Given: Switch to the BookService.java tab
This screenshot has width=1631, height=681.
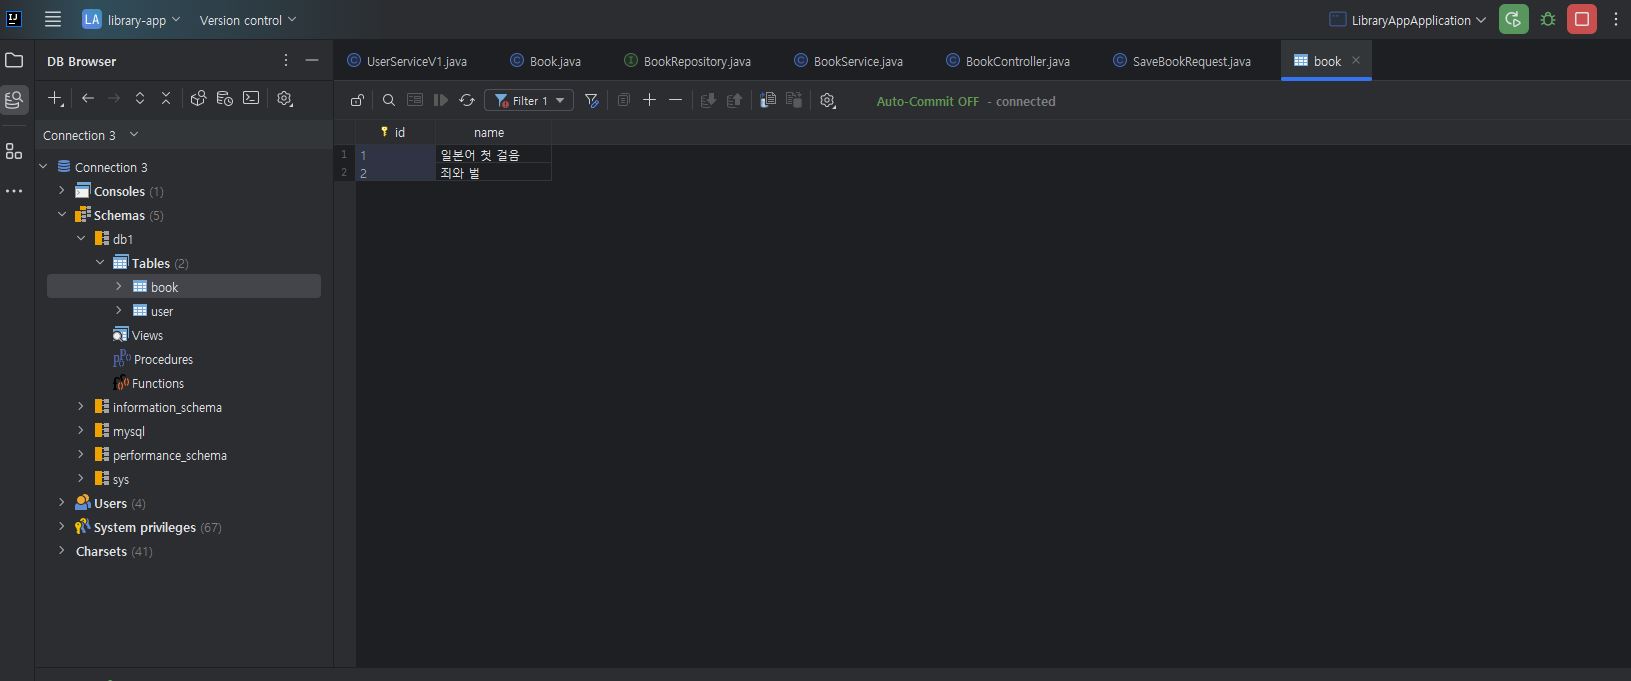Looking at the screenshot, I should (x=849, y=61).
